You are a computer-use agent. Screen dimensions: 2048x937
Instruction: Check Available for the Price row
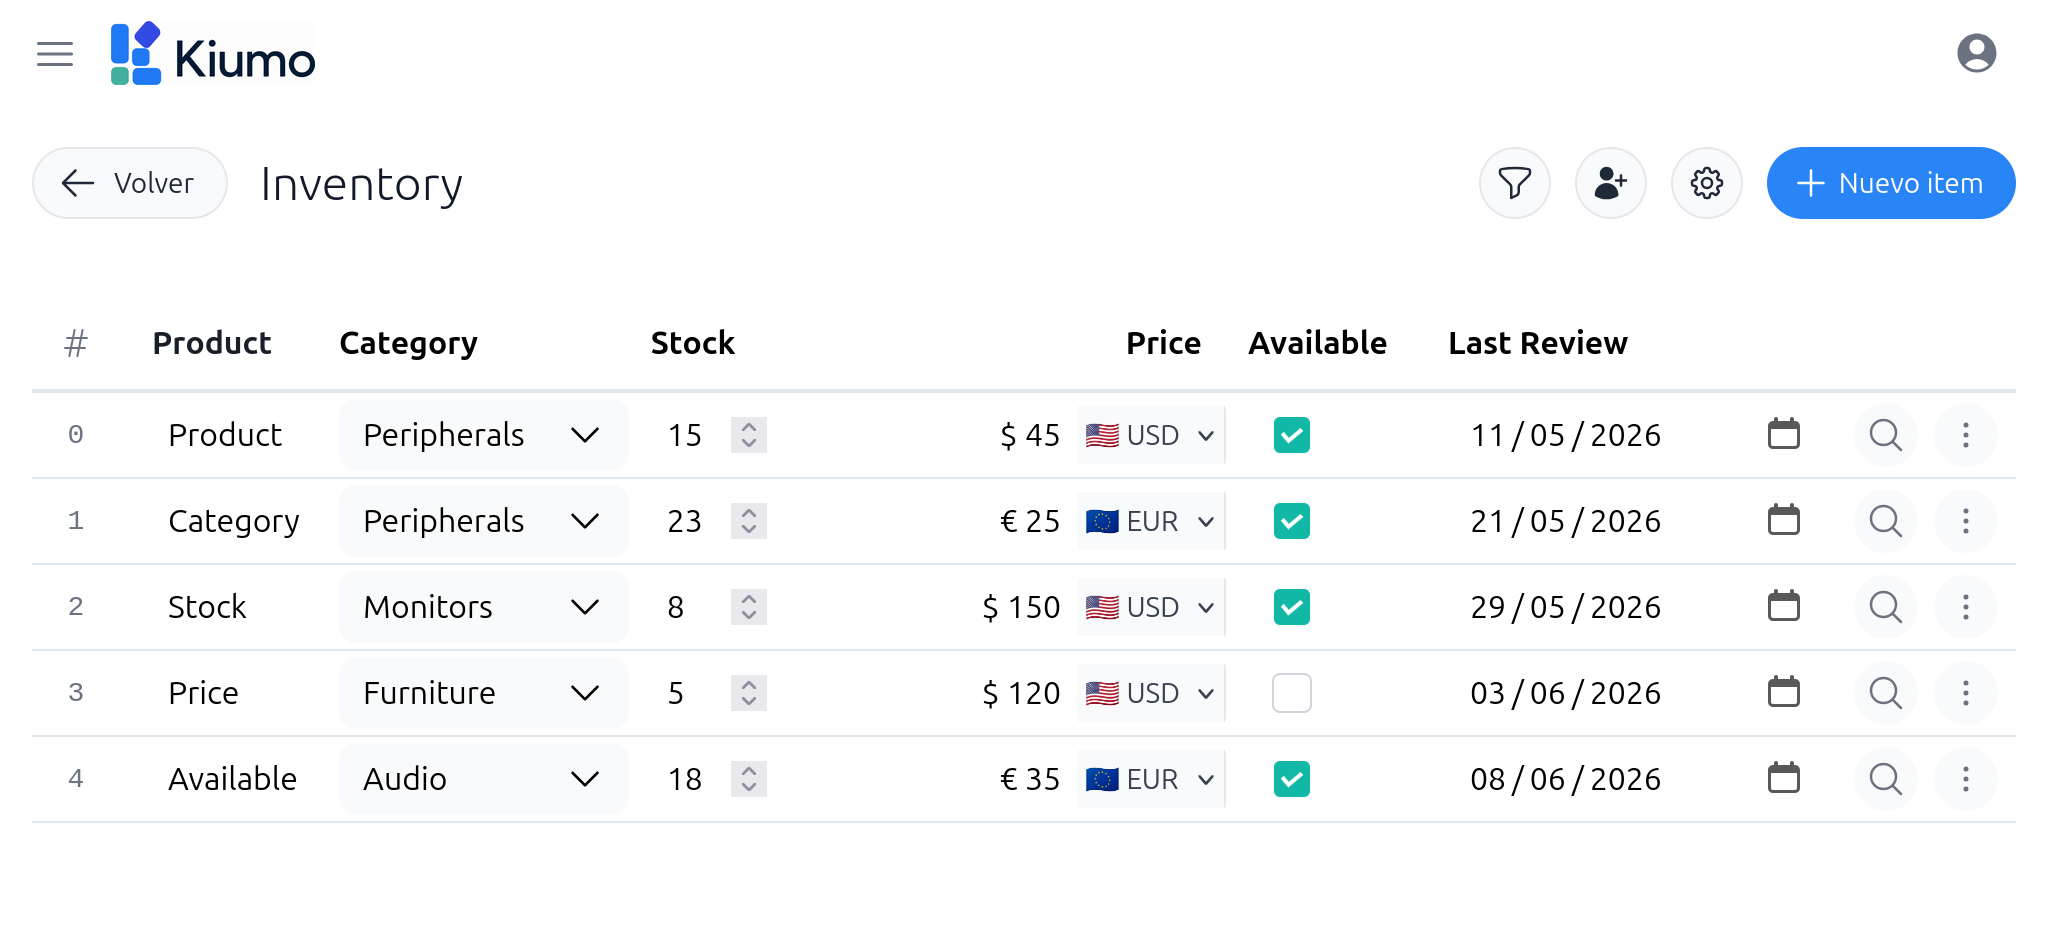click(x=1291, y=693)
